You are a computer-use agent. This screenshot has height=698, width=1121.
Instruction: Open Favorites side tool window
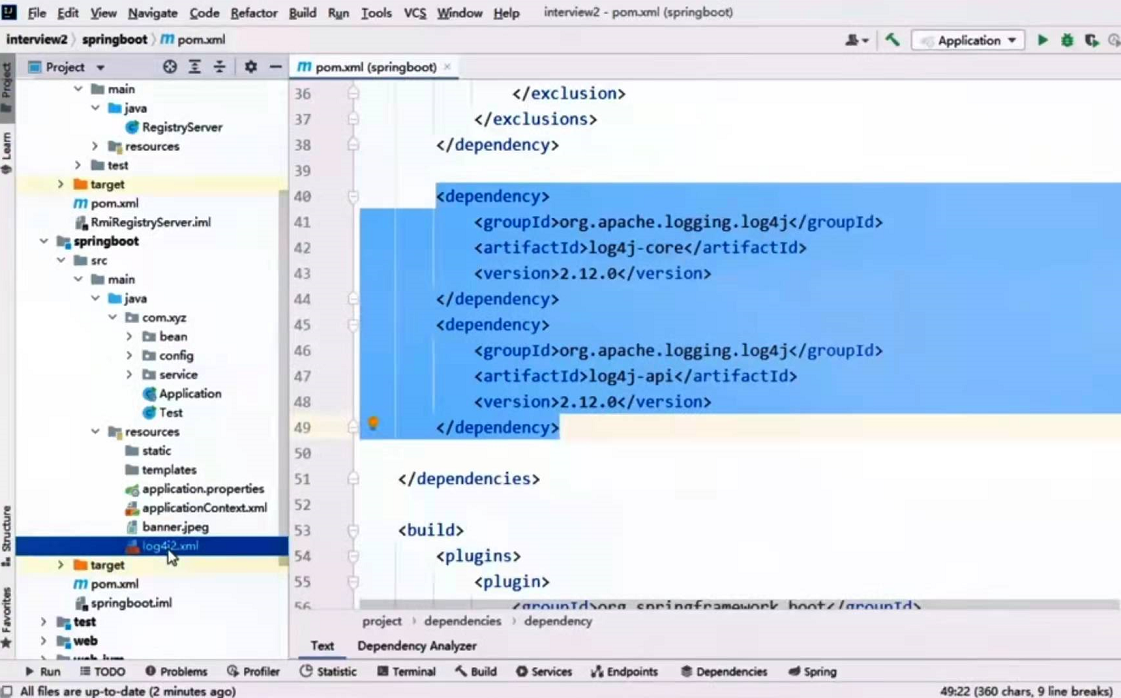pyautogui.click(x=7, y=618)
